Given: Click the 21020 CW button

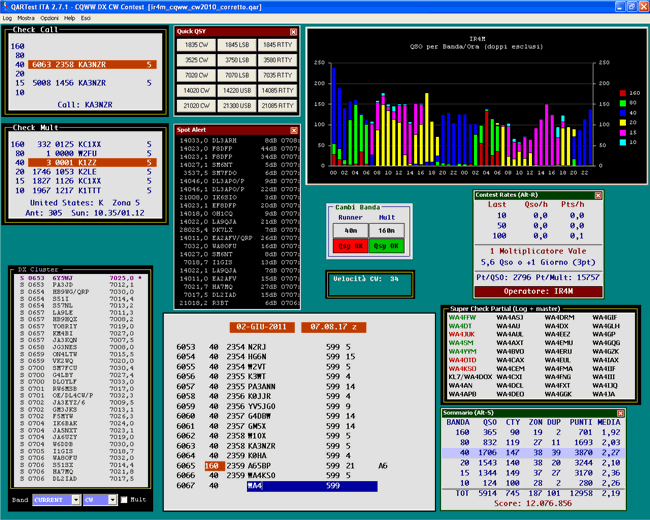Looking at the screenshot, I should coord(196,106).
